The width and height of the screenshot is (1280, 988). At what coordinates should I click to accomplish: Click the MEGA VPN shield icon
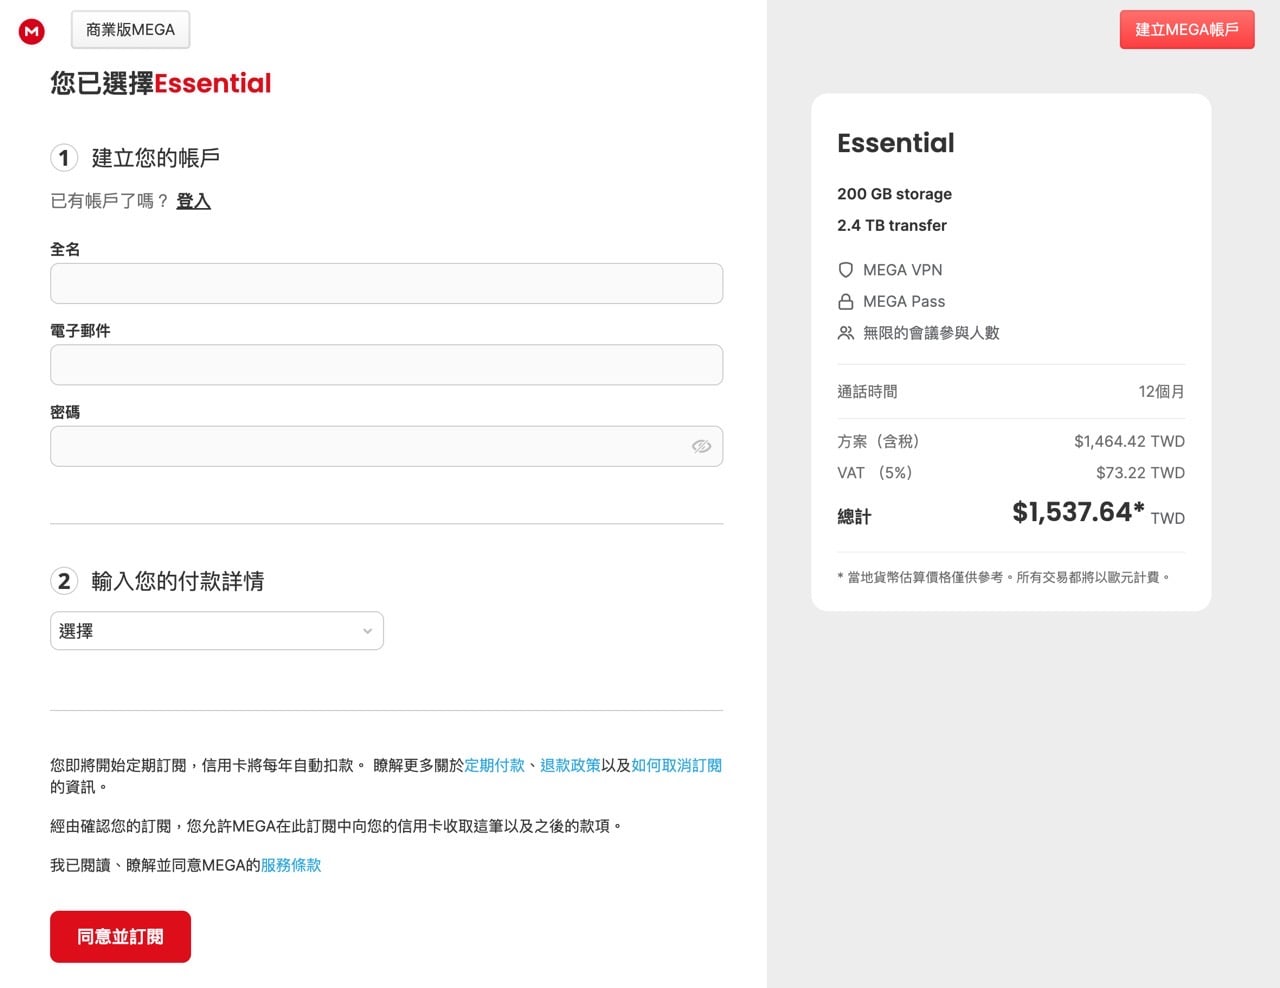pos(846,270)
